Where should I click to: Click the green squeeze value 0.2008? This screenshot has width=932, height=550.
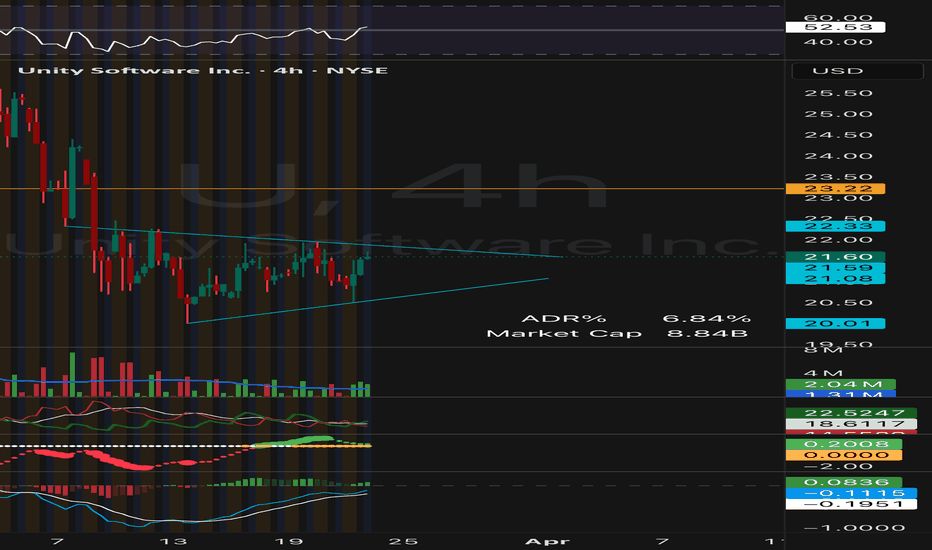pyautogui.click(x=843, y=444)
